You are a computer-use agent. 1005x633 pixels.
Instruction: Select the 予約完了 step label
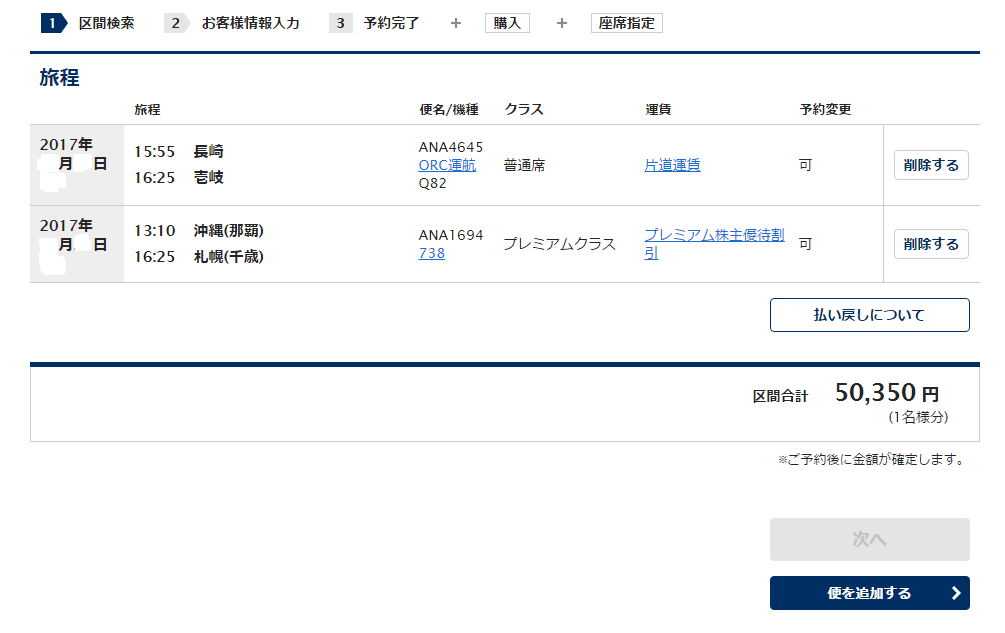(x=392, y=23)
